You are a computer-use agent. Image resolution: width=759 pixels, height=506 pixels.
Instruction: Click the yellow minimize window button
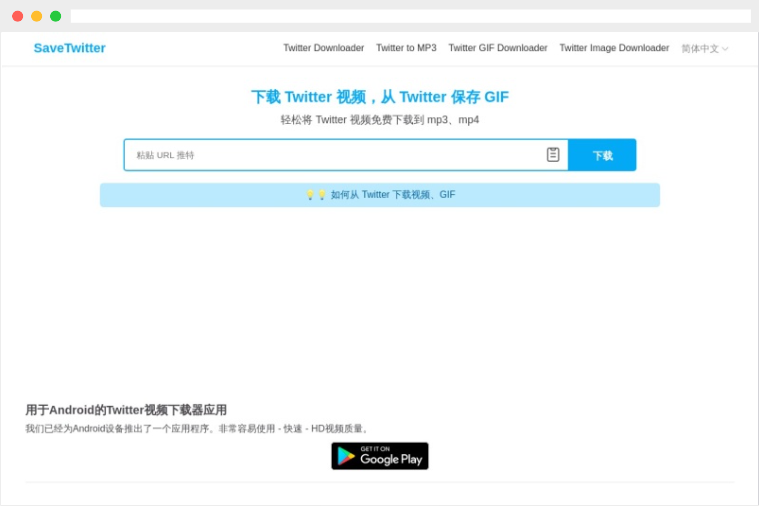(x=36, y=16)
